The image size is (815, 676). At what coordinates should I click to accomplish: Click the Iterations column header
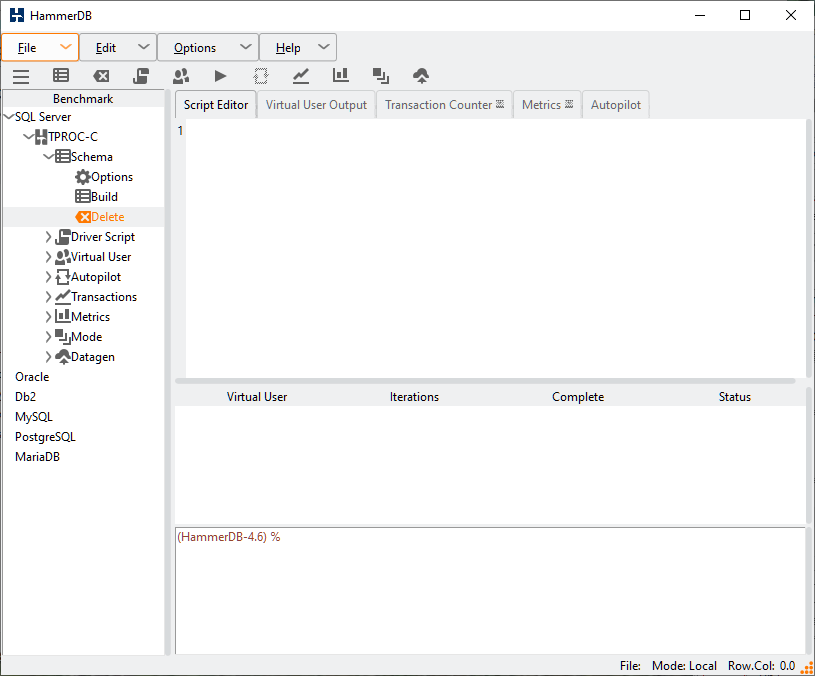point(414,397)
